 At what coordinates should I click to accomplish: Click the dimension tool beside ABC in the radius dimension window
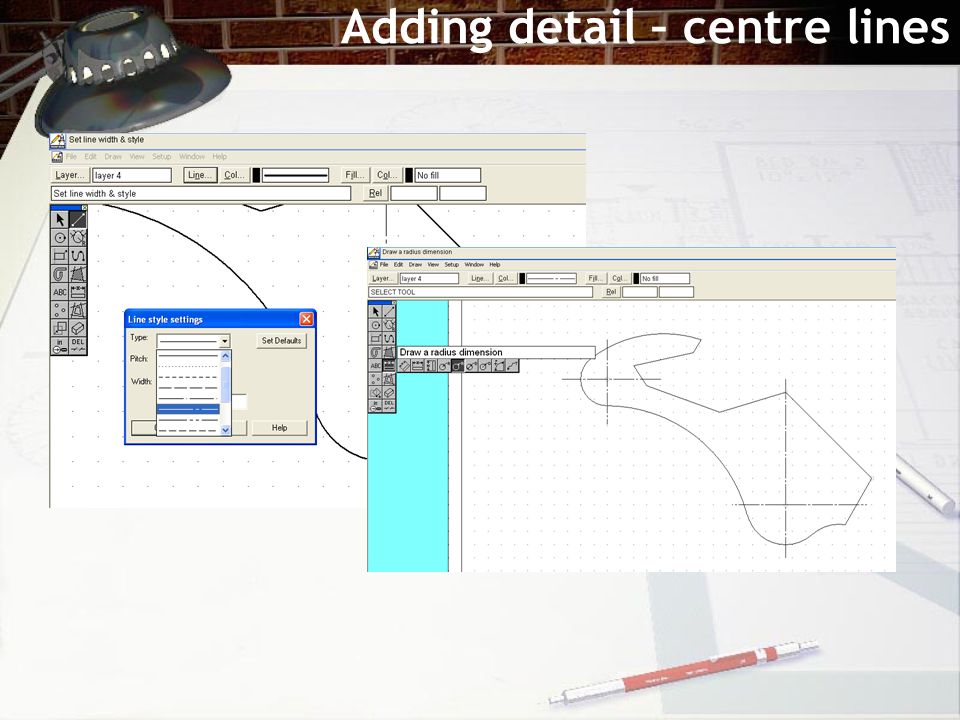(389, 366)
